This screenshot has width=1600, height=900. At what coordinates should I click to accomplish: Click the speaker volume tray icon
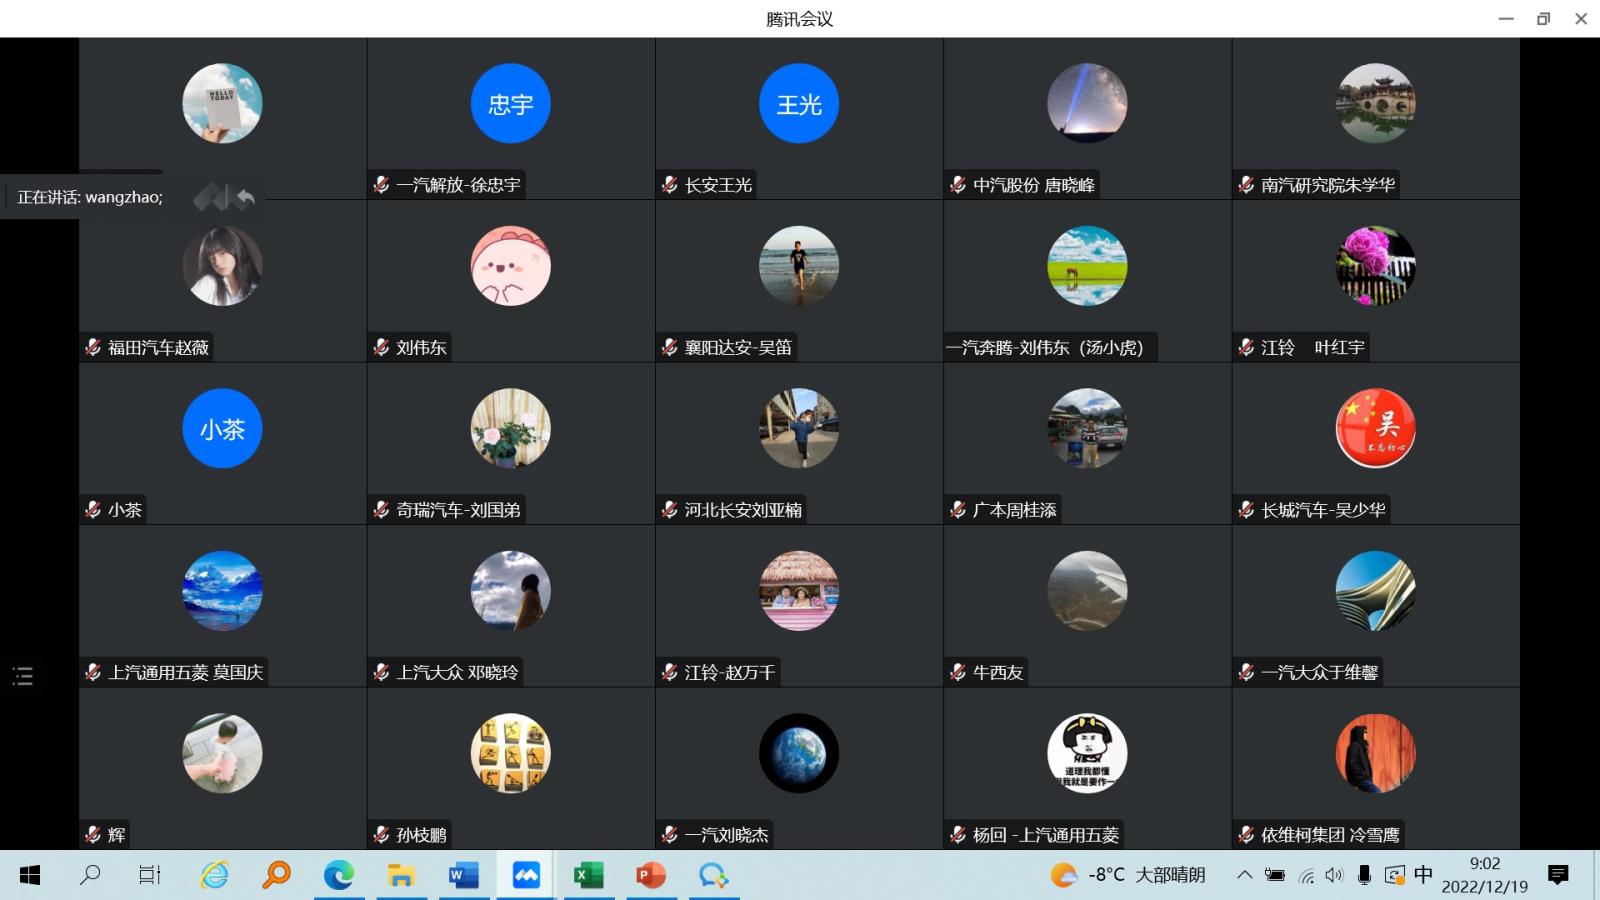(x=1334, y=875)
